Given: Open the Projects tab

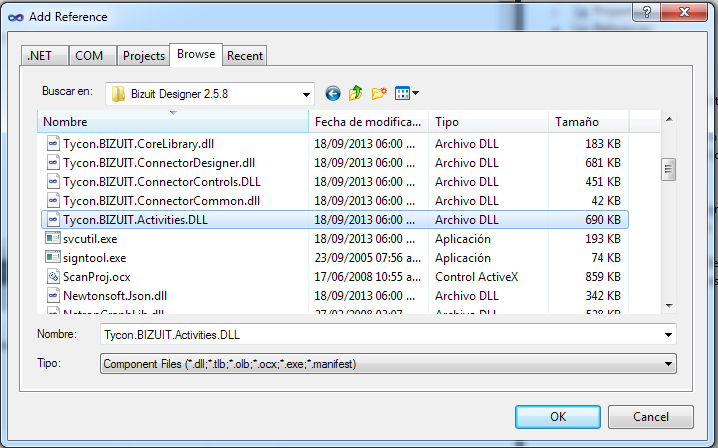Looking at the screenshot, I should pos(143,56).
